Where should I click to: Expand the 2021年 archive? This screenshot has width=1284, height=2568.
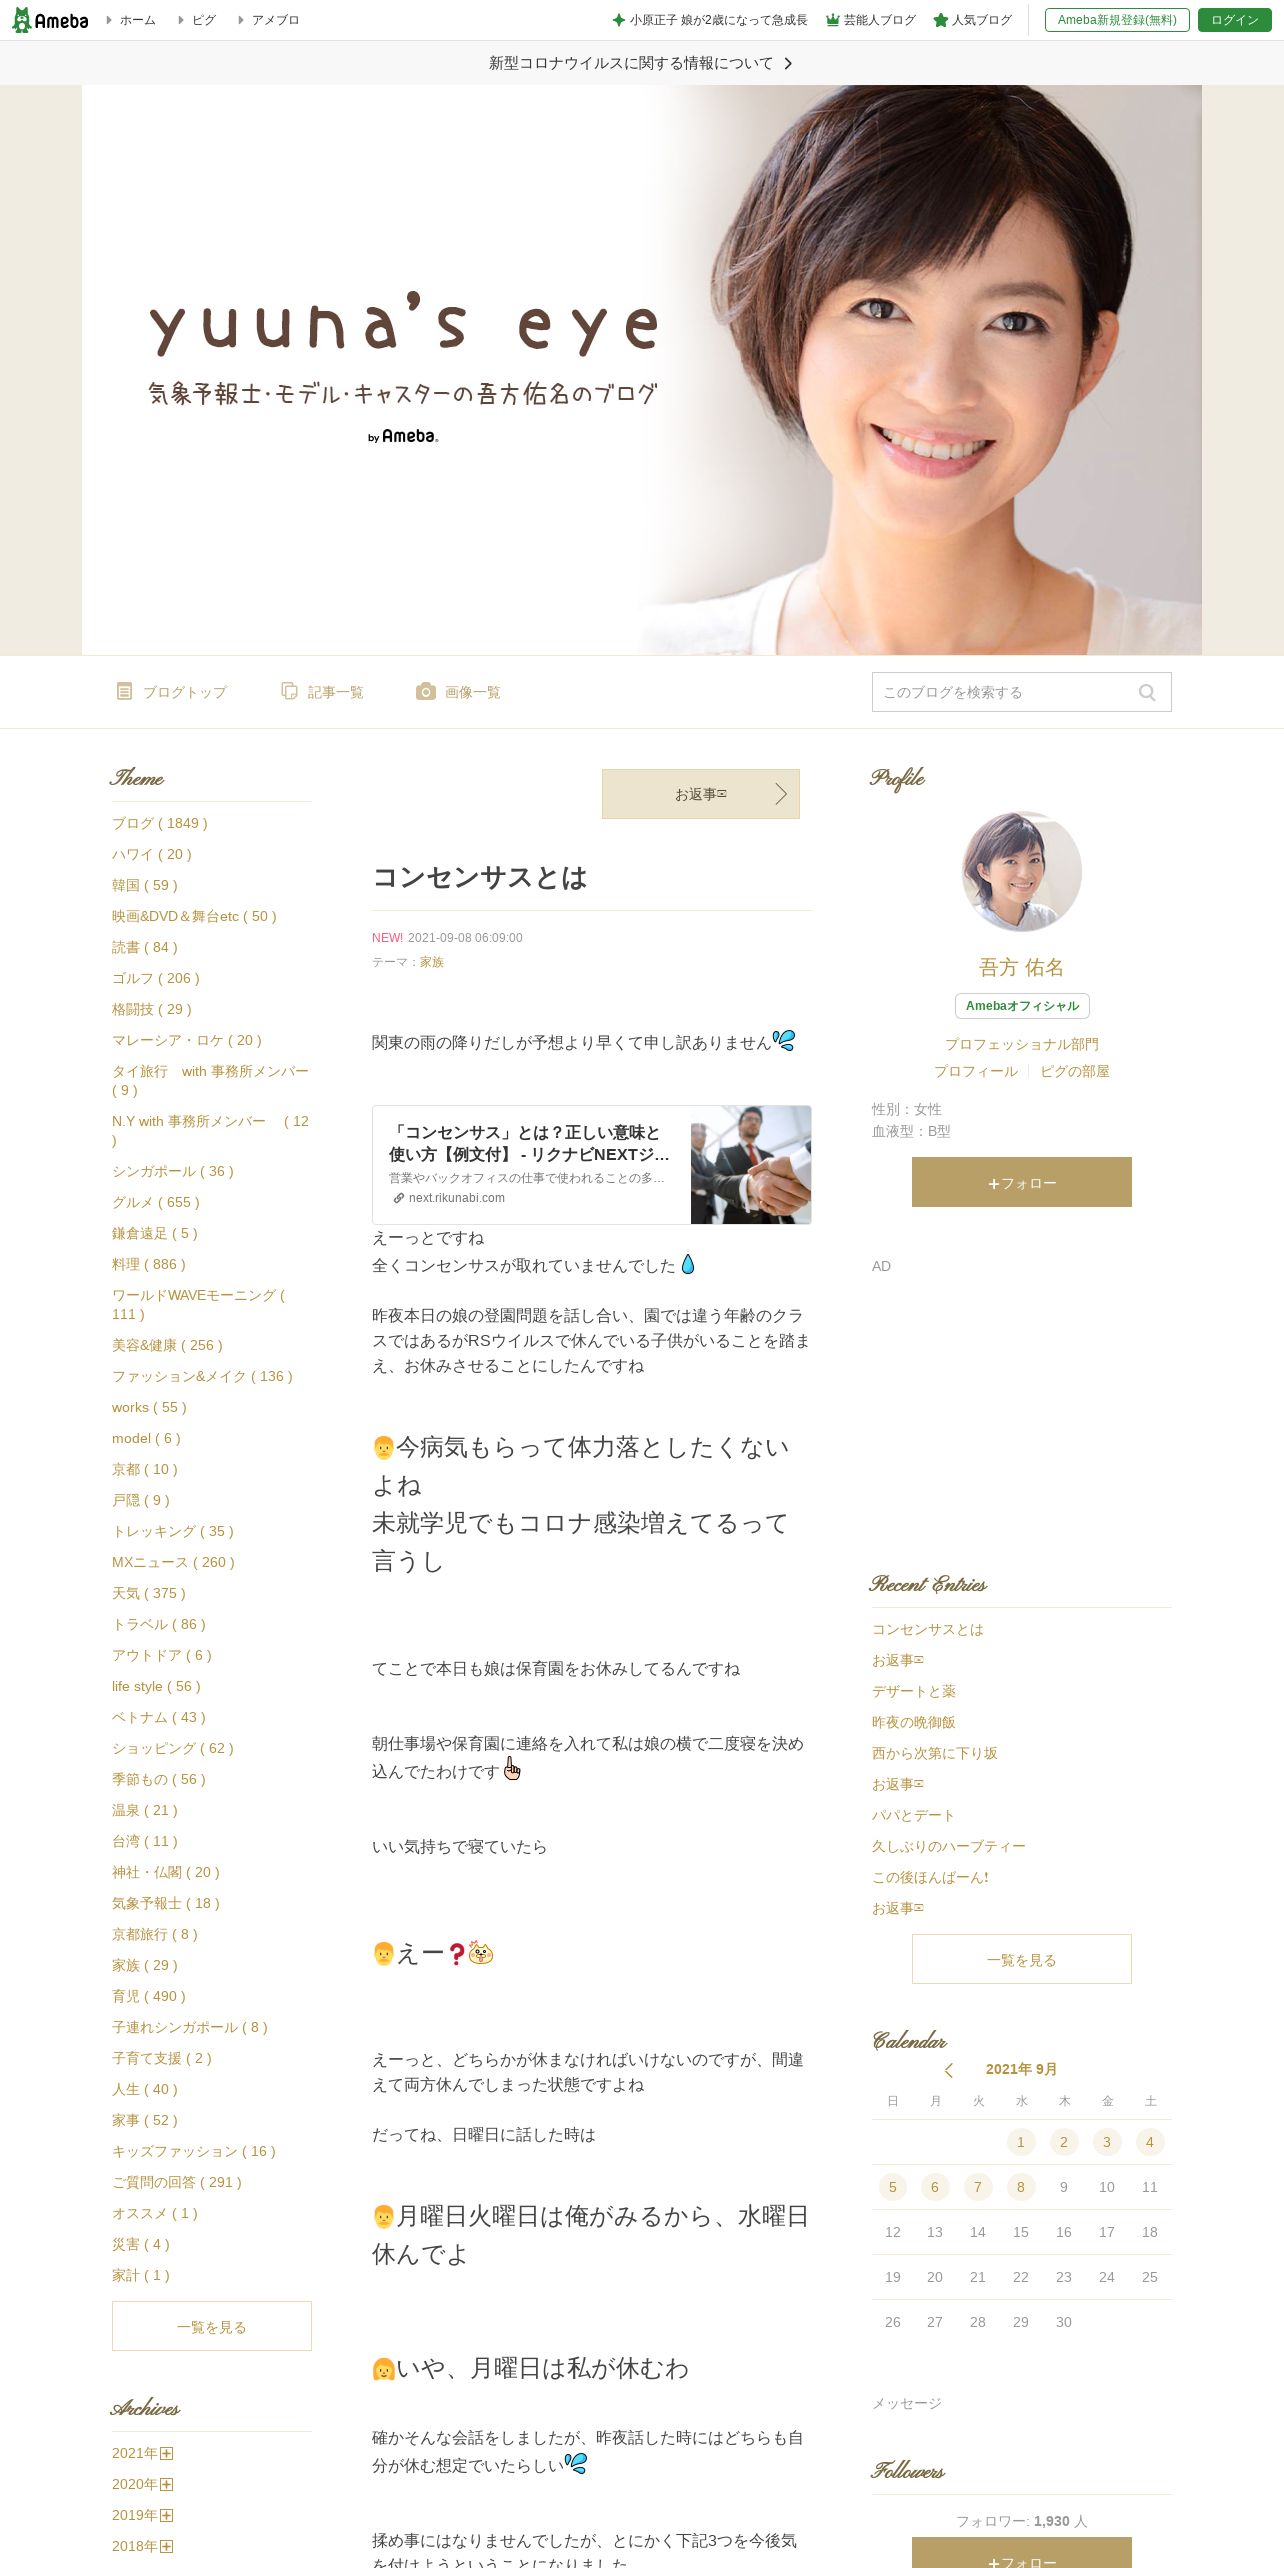(x=167, y=2453)
